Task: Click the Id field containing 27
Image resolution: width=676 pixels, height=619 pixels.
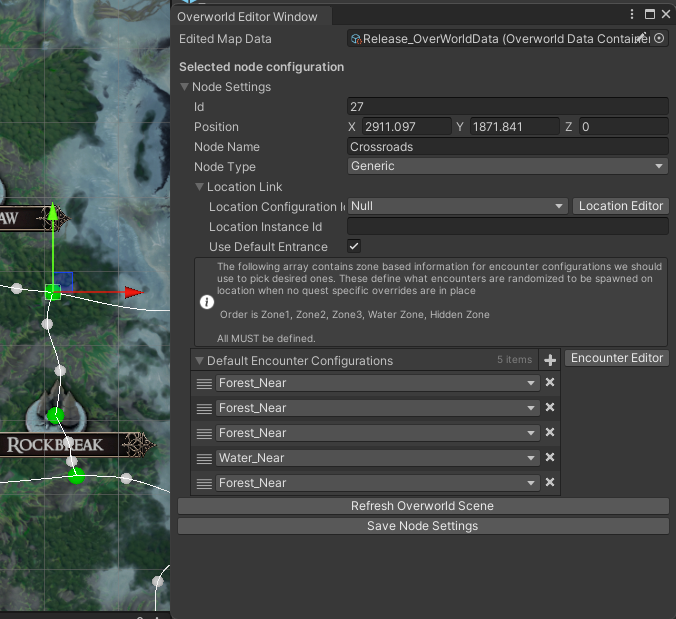Action: [x=508, y=106]
